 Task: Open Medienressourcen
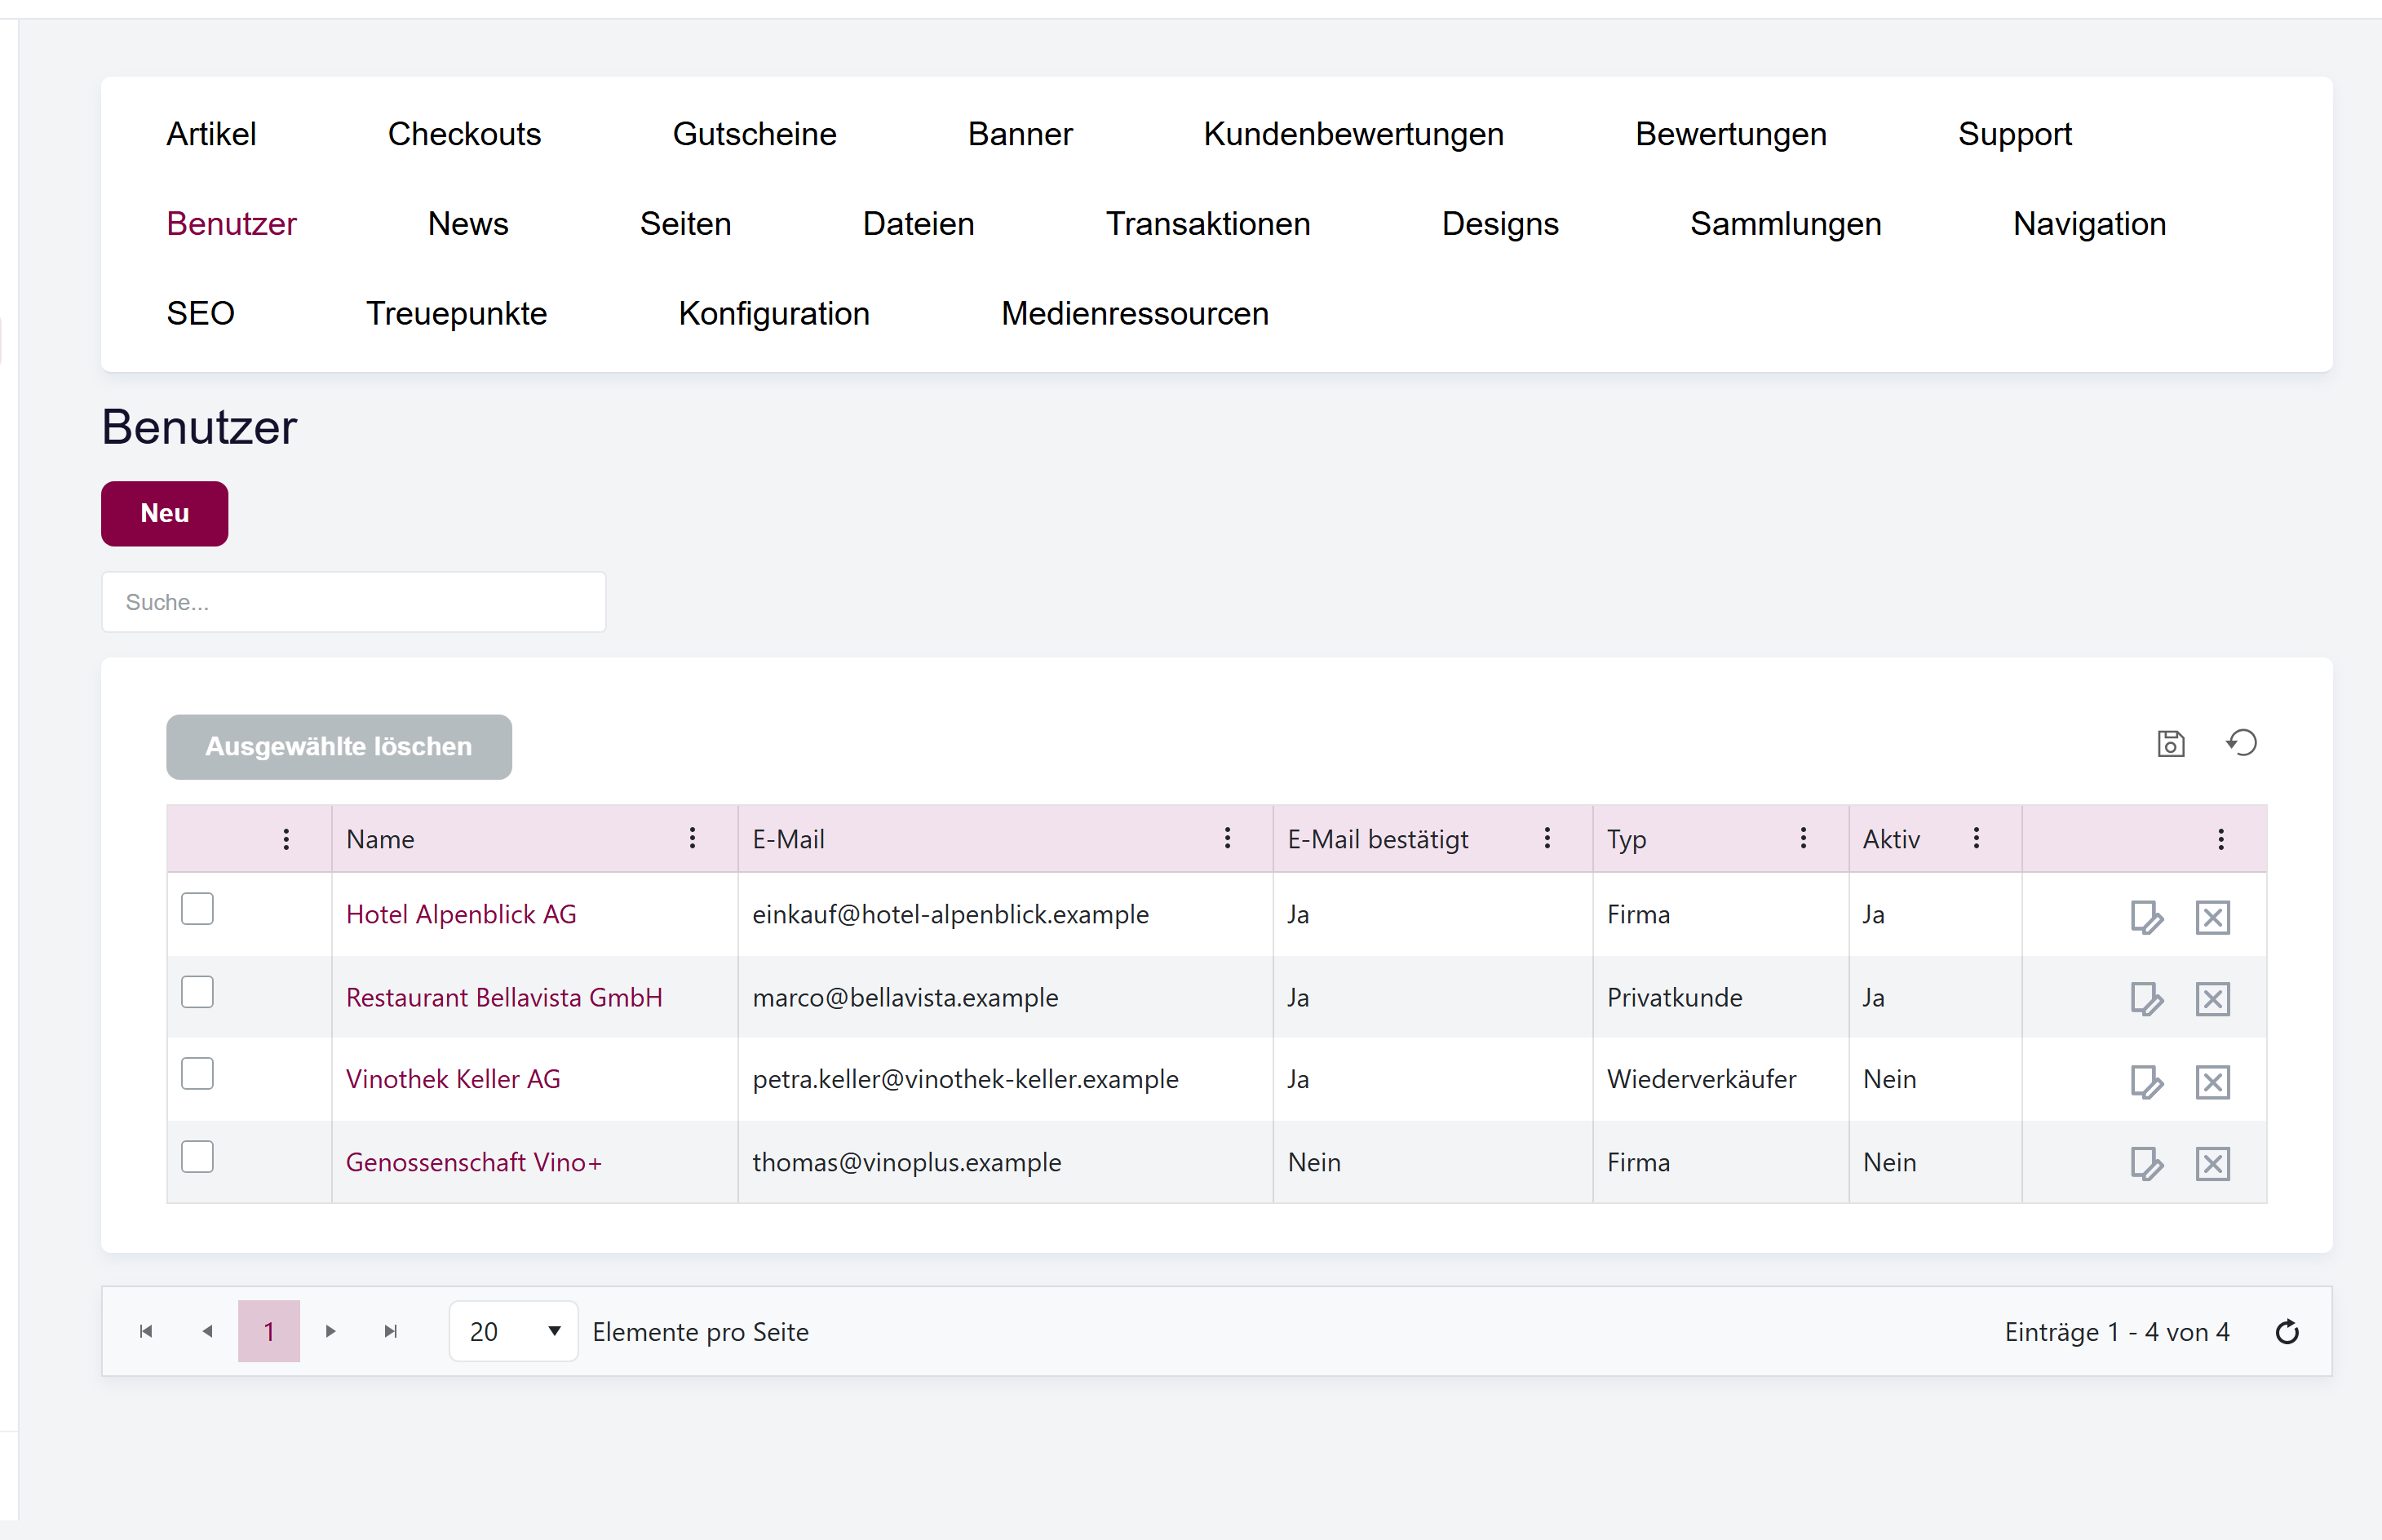point(1134,314)
